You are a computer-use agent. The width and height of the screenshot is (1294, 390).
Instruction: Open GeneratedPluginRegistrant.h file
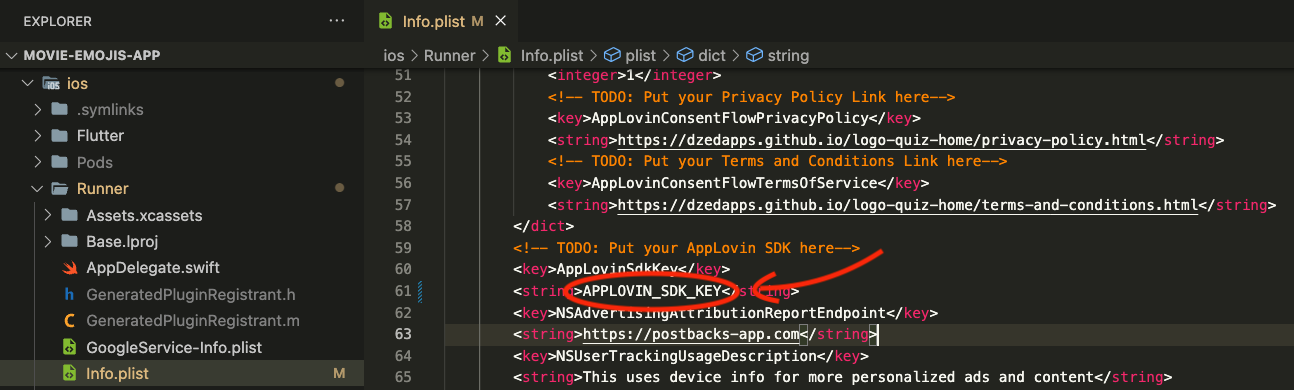190,295
